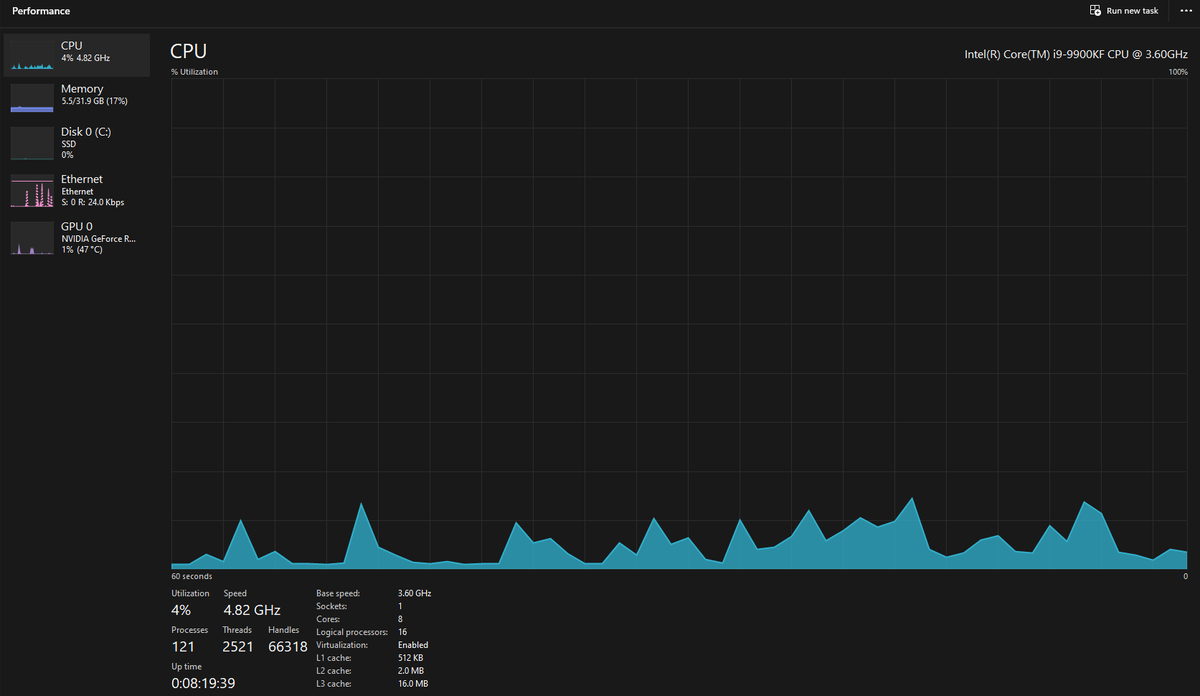This screenshot has height=696, width=1200.
Task: Click the Memory 5.5/31.9 GB (17%) text
Action: click(94, 102)
